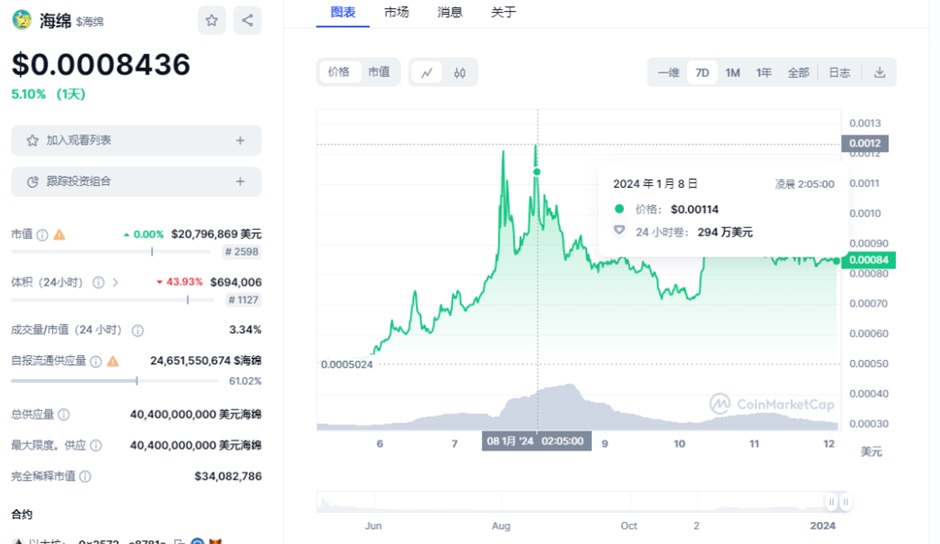This screenshot has width=940, height=544.
Task: Select the candlestick chart icon
Action: pos(460,72)
